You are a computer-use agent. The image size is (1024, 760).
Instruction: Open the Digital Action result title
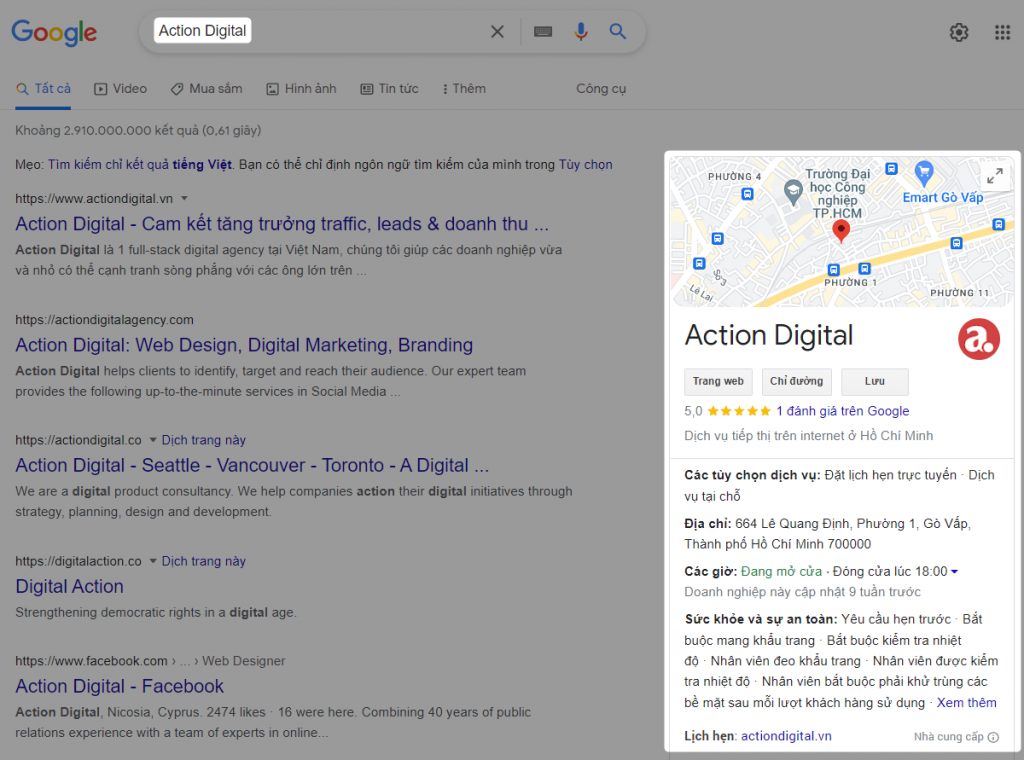pyautogui.click(x=69, y=586)
